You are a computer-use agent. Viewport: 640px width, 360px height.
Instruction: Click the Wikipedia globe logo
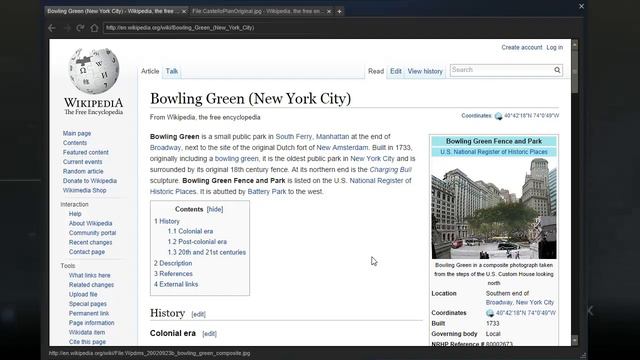94,71
